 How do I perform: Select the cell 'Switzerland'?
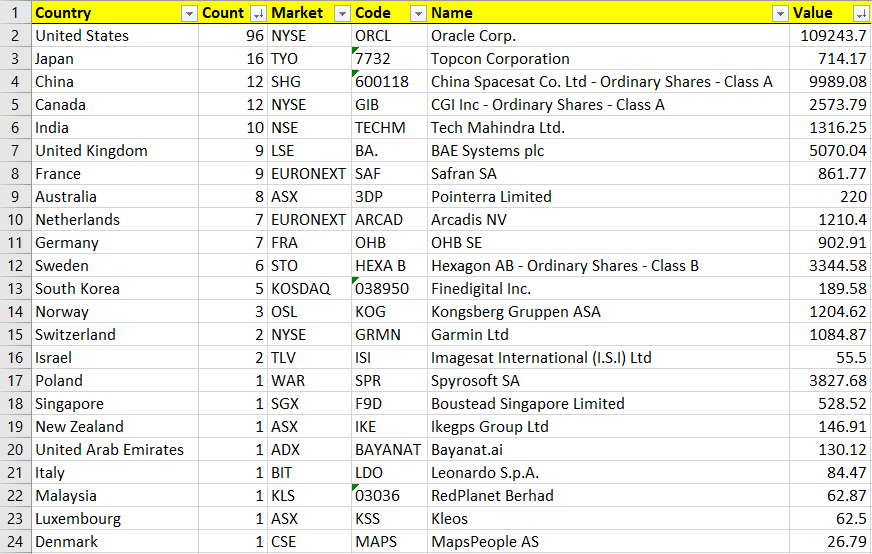[x=115, y=334]
